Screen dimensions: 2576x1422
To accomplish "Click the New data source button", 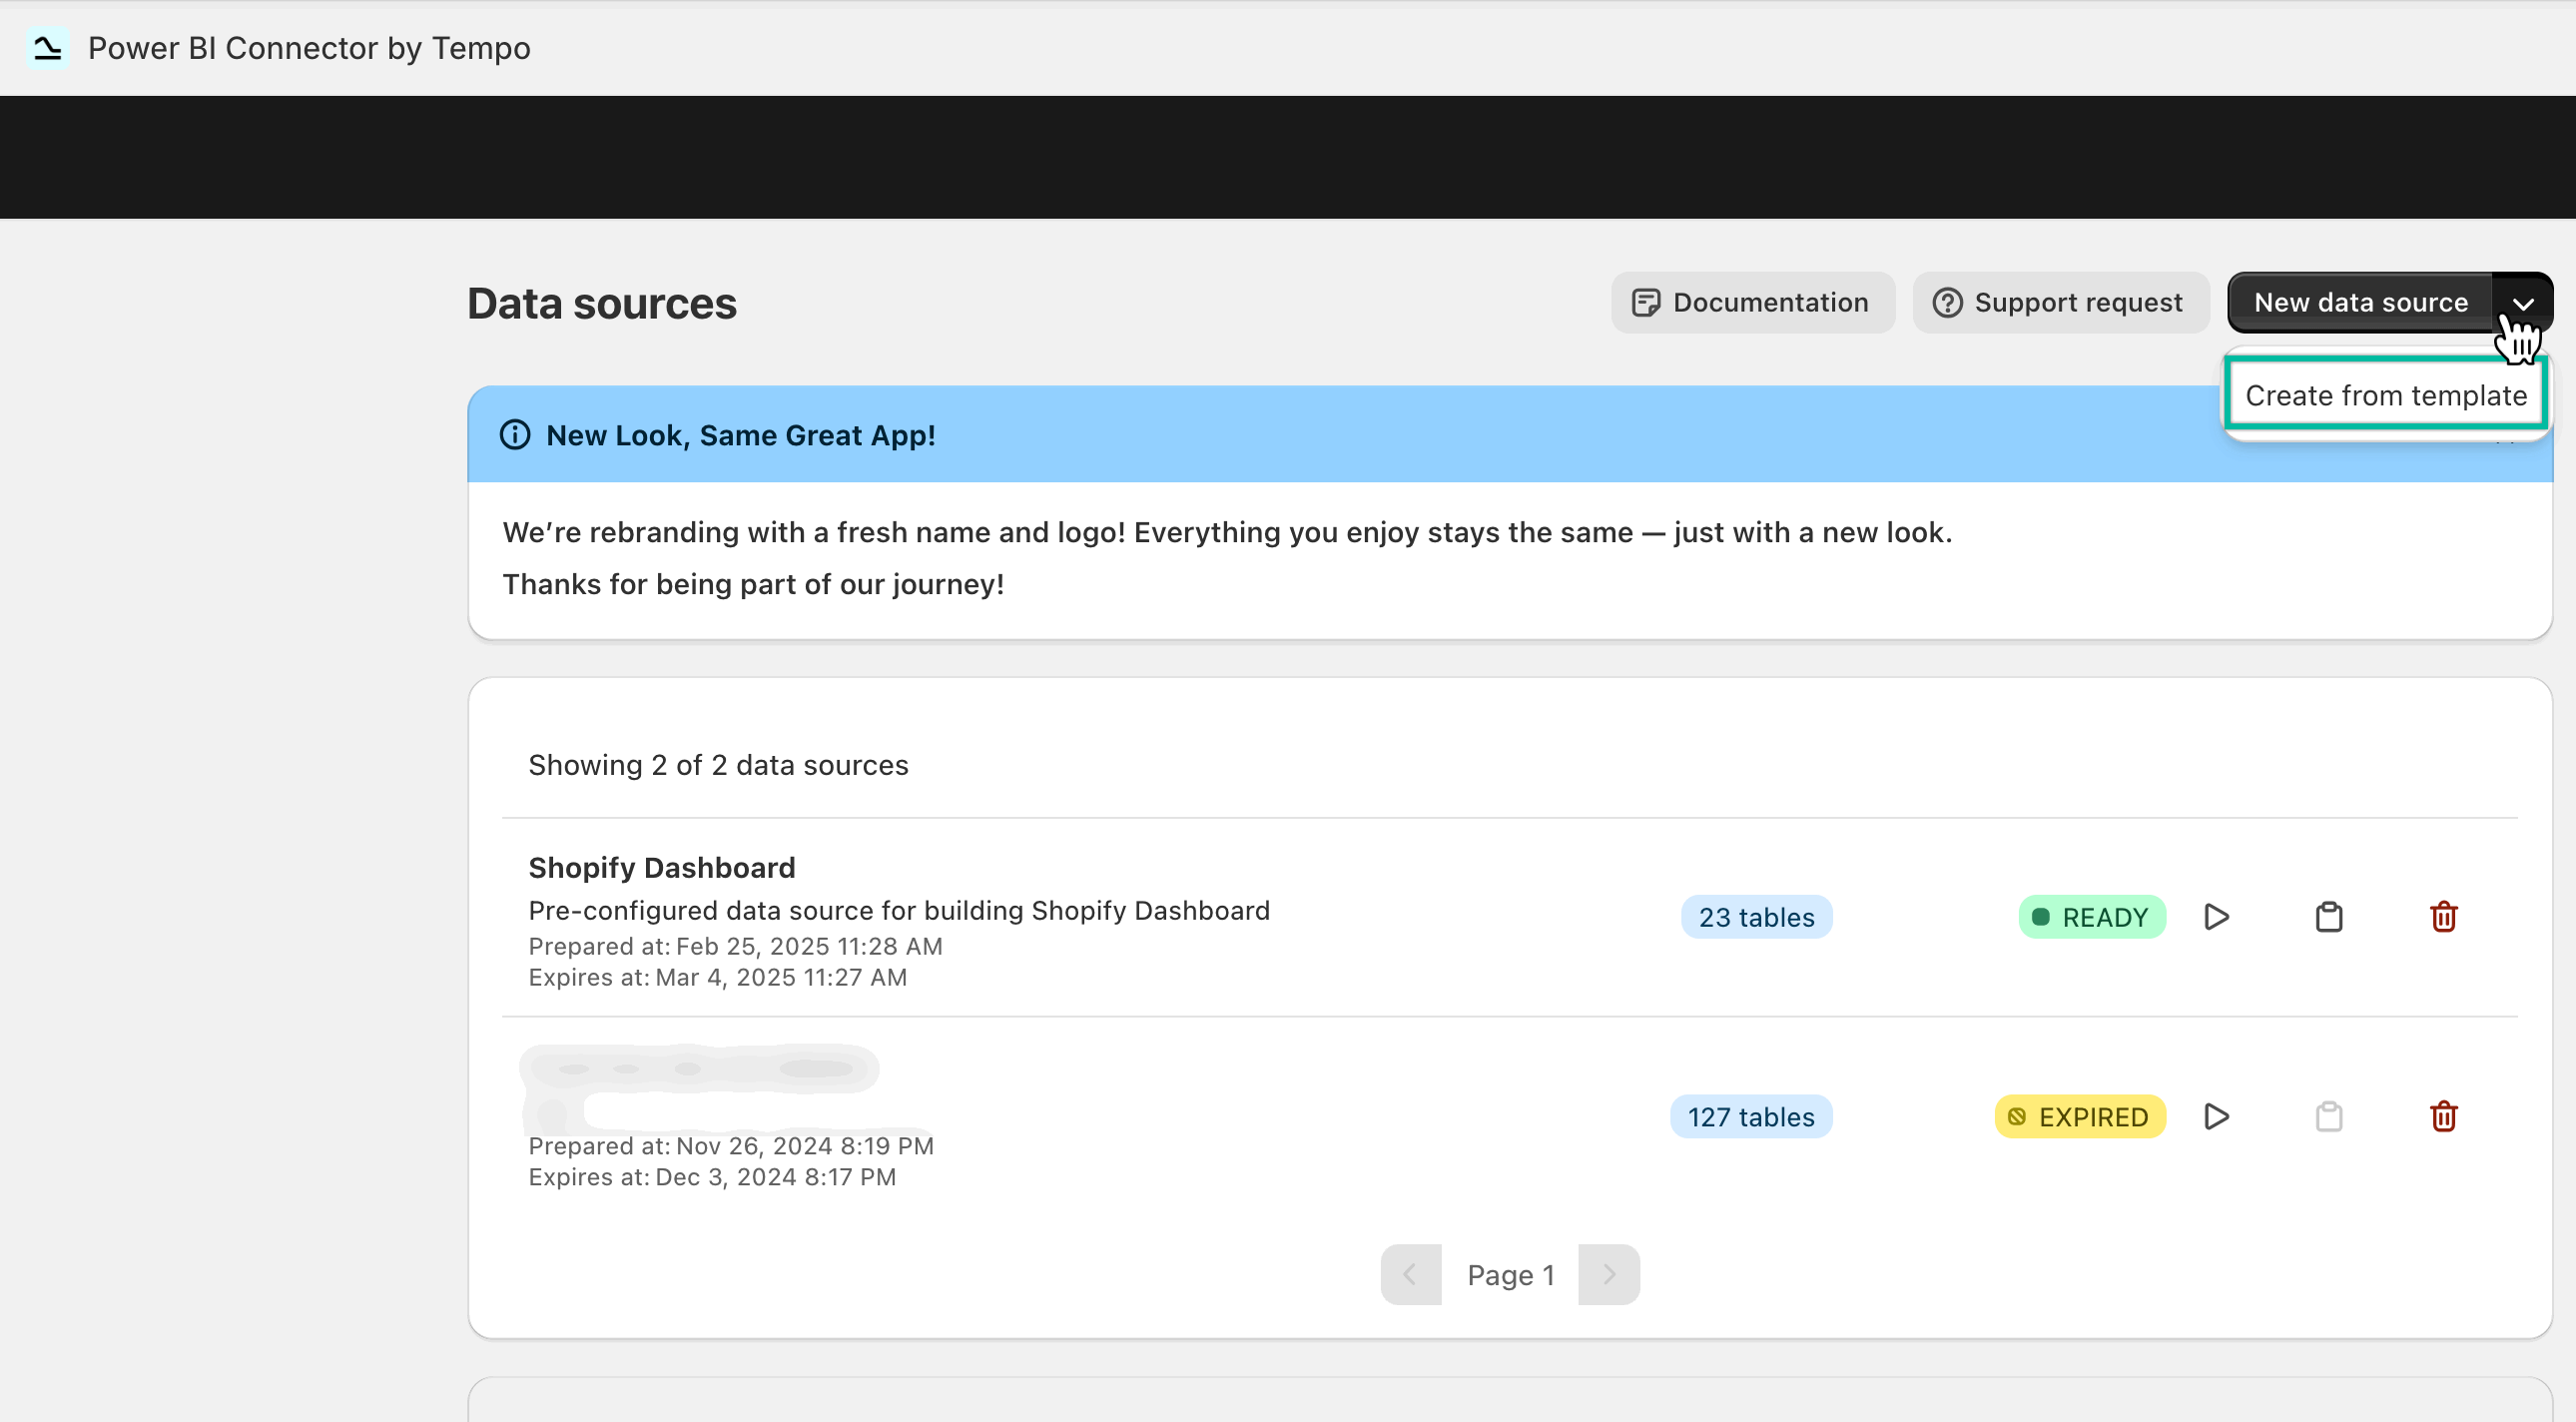I will pos(2360,303).
